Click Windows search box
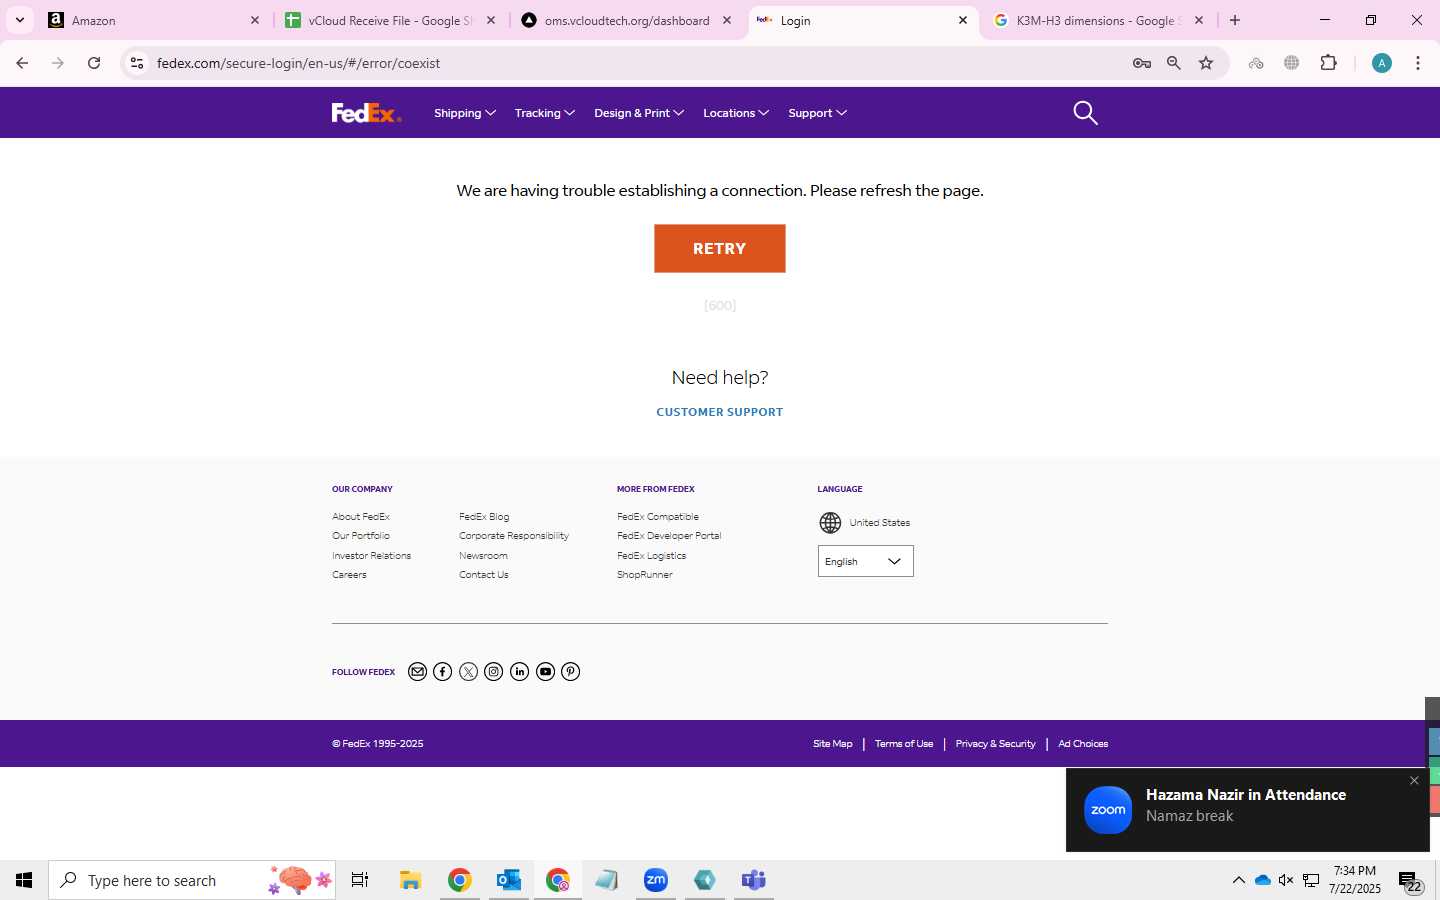Screen dimensions: 1440x900 pos(192,880)
